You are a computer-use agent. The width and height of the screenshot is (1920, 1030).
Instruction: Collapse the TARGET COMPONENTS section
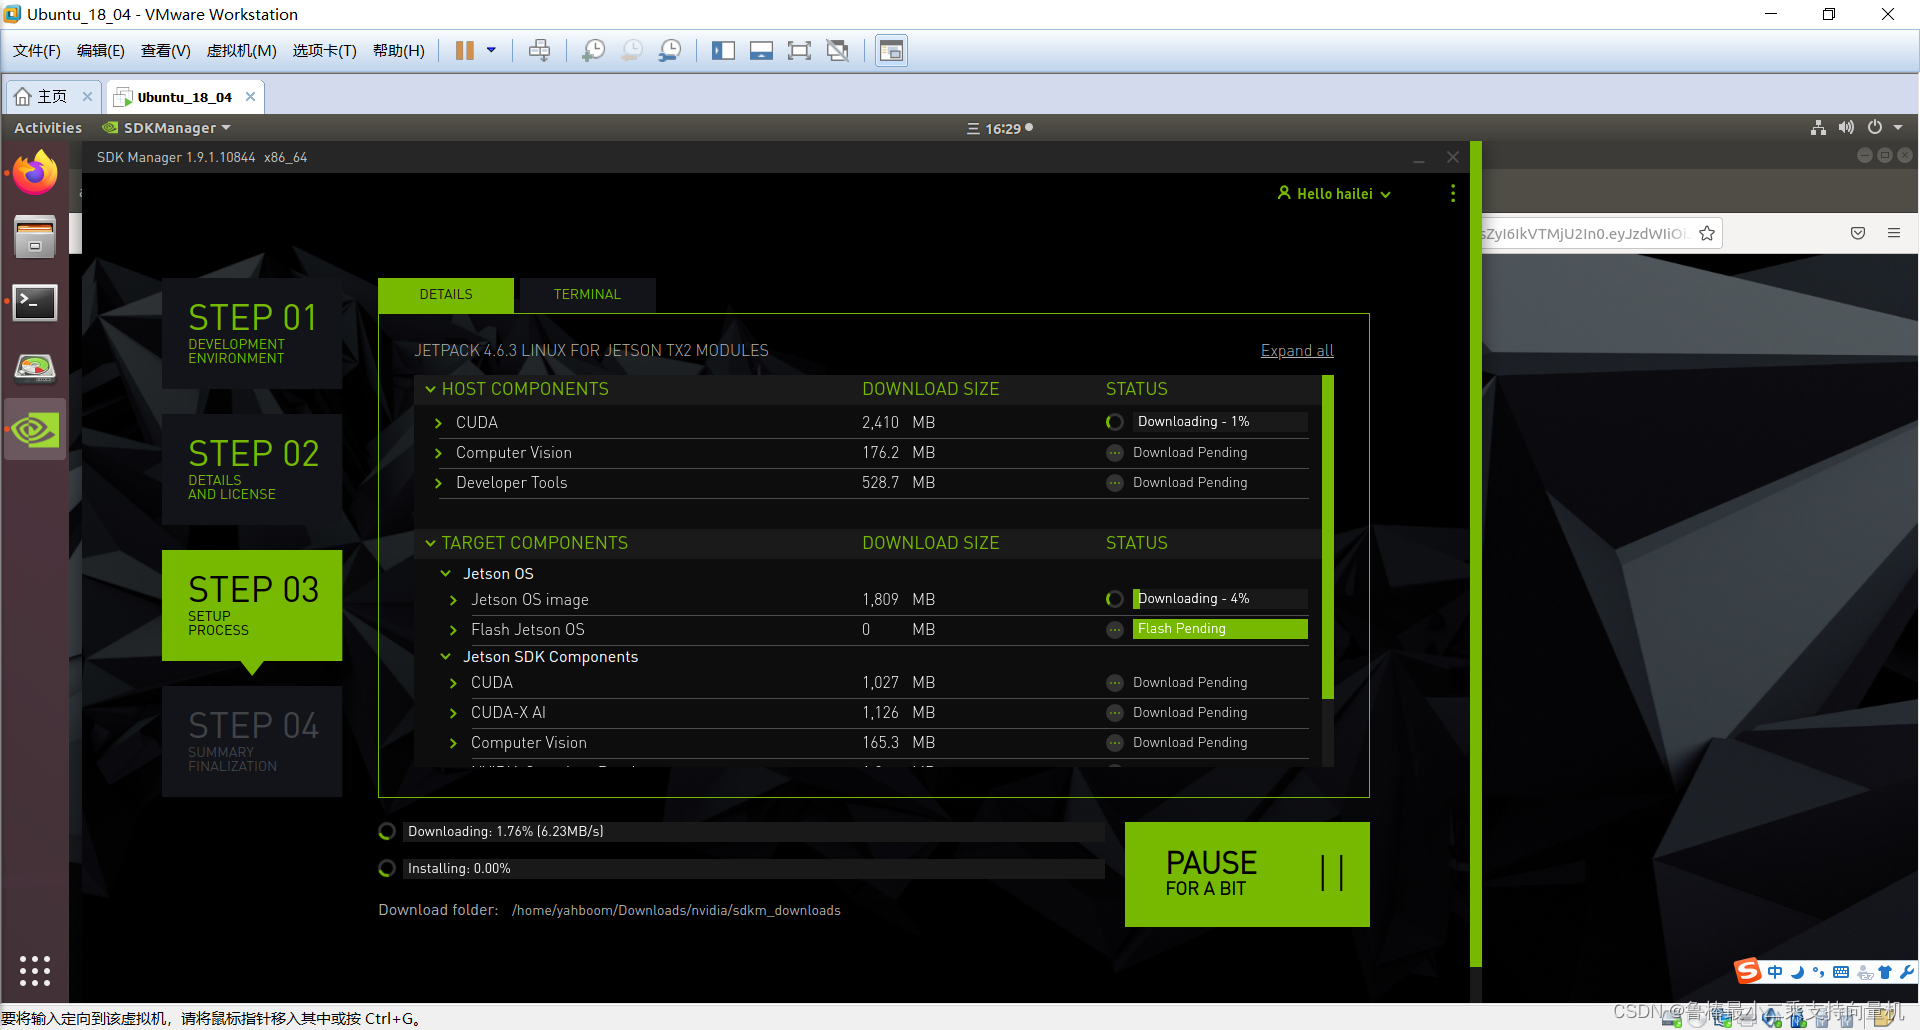coord(431,543)
